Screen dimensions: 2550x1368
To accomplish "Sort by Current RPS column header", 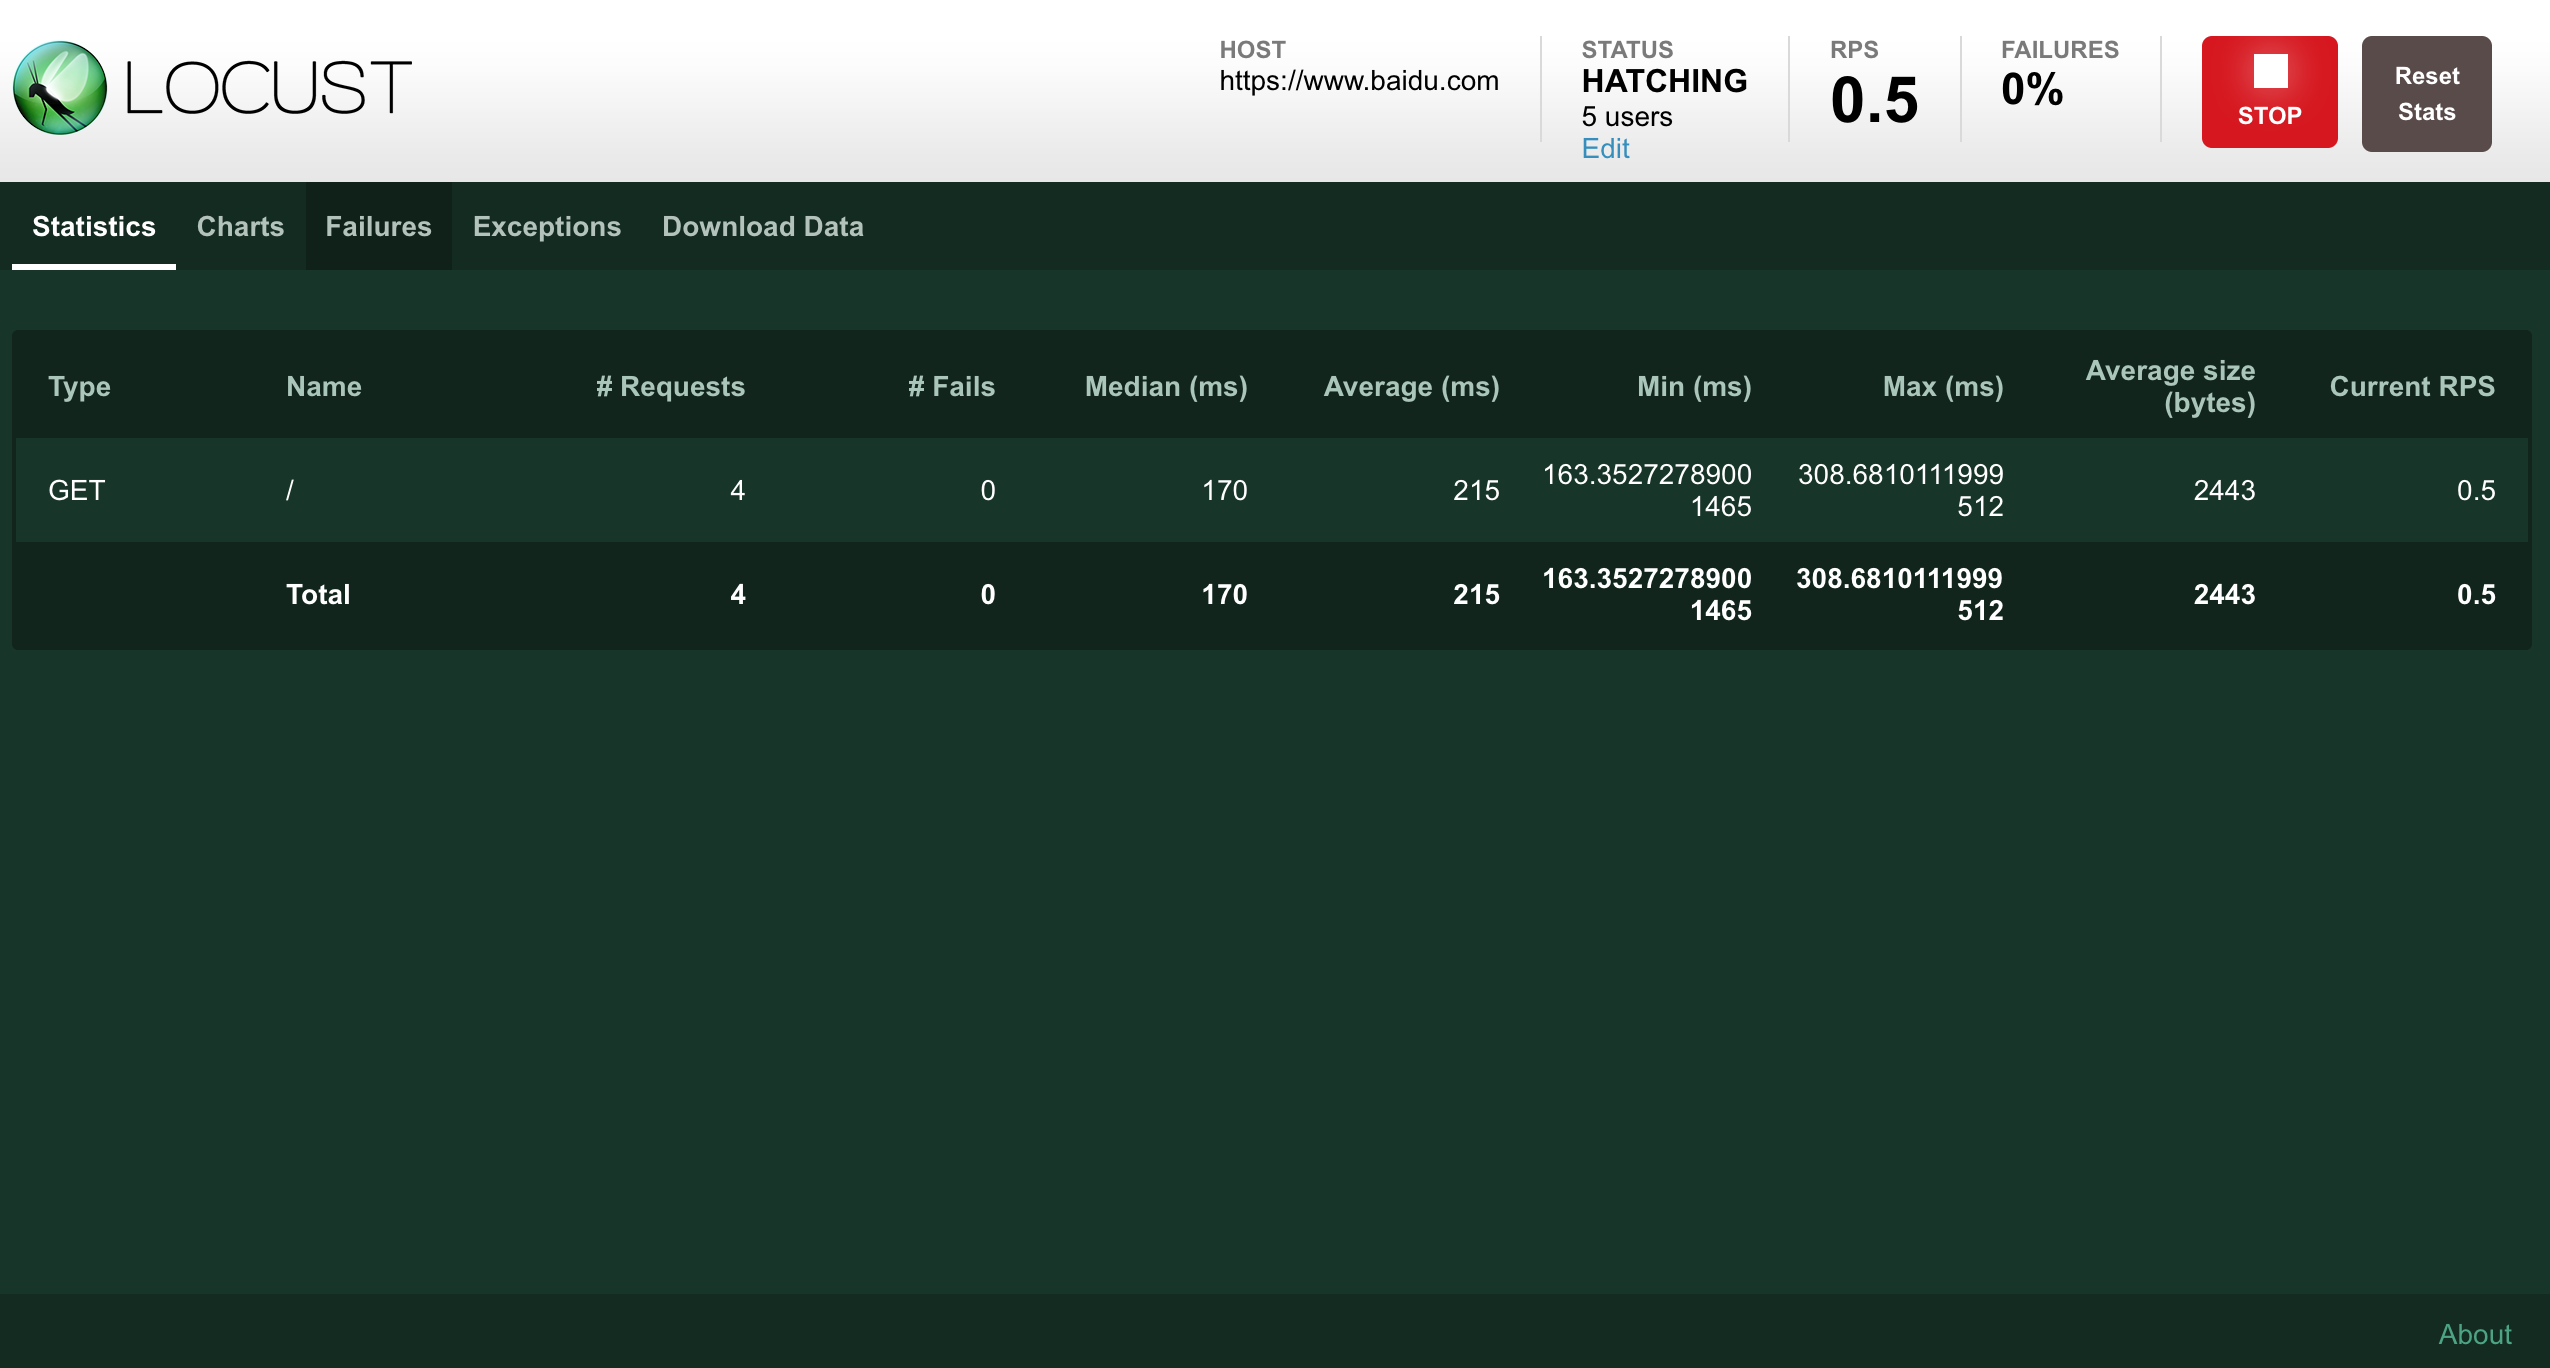I will click(2411, 387).
